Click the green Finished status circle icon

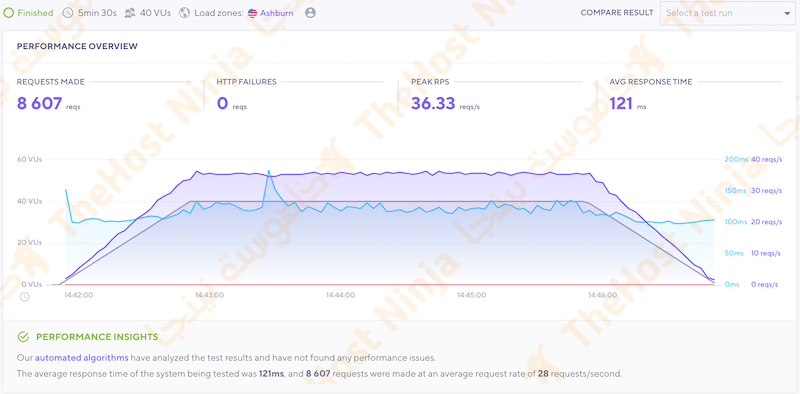8,13
